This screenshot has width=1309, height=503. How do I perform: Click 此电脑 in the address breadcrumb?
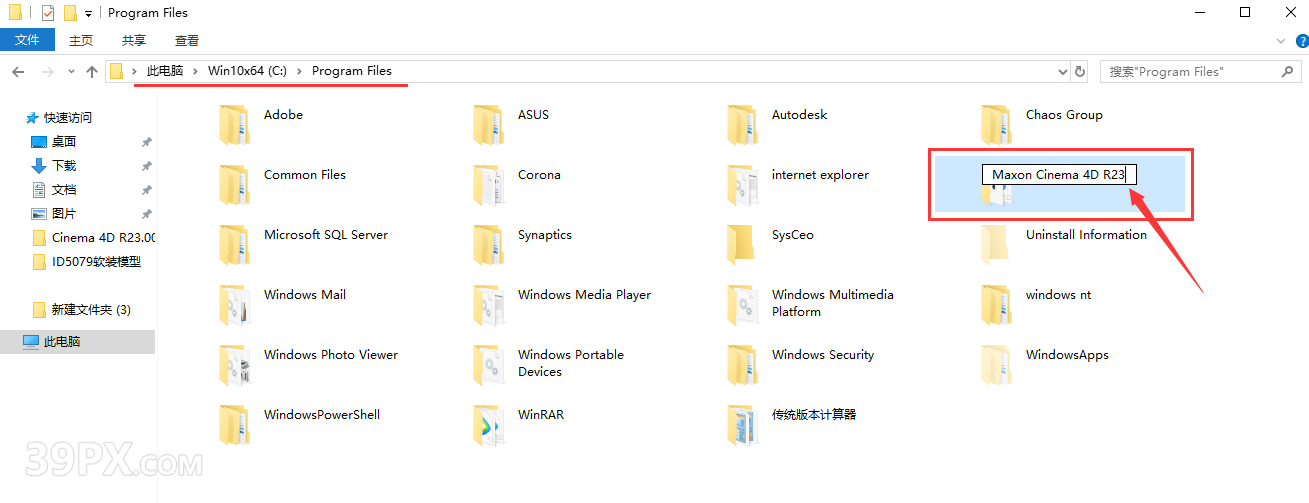point(164,71)
